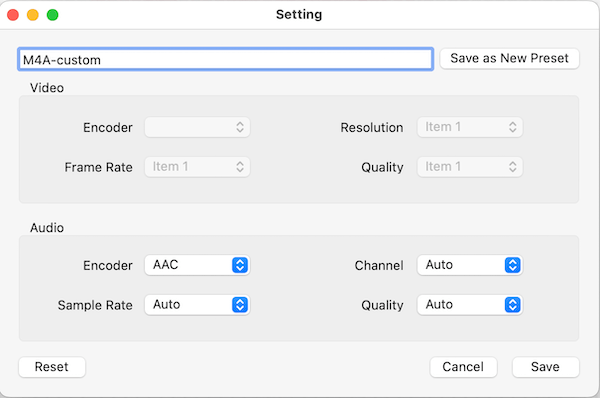Open the Audio Encoder AAC dropdown
Viewport: 600px width, 398px height.
pos(197,265)
